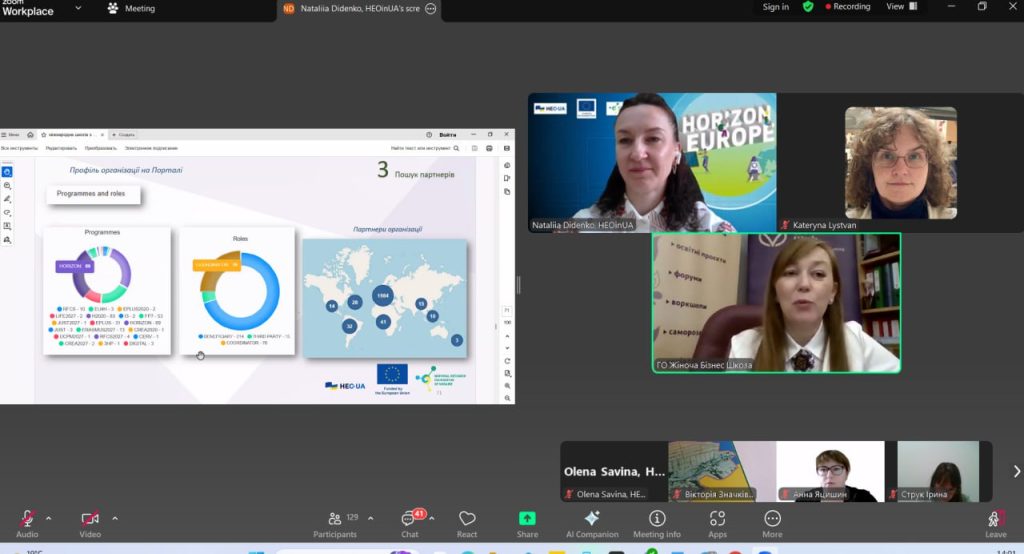Go to previous page with up arrow
This screenshot has height=554, width=1024.
507,336
